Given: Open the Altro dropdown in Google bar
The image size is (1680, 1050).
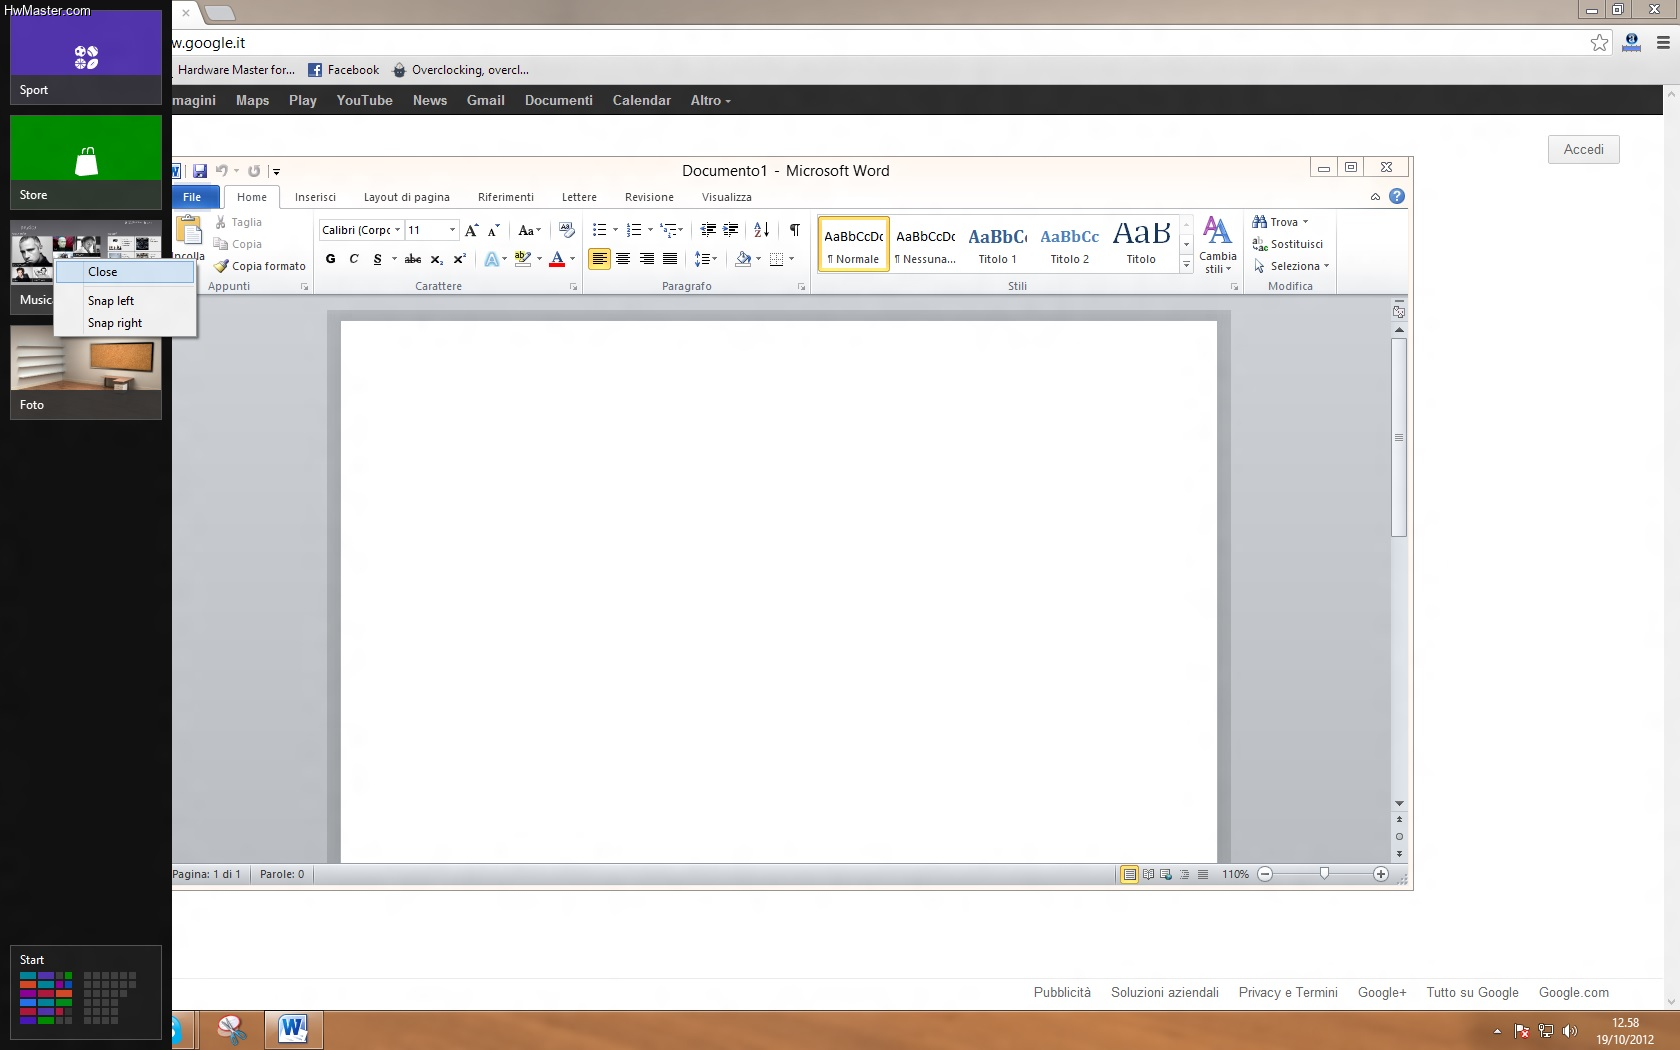Looking at the screenshot, I should 710,100.
